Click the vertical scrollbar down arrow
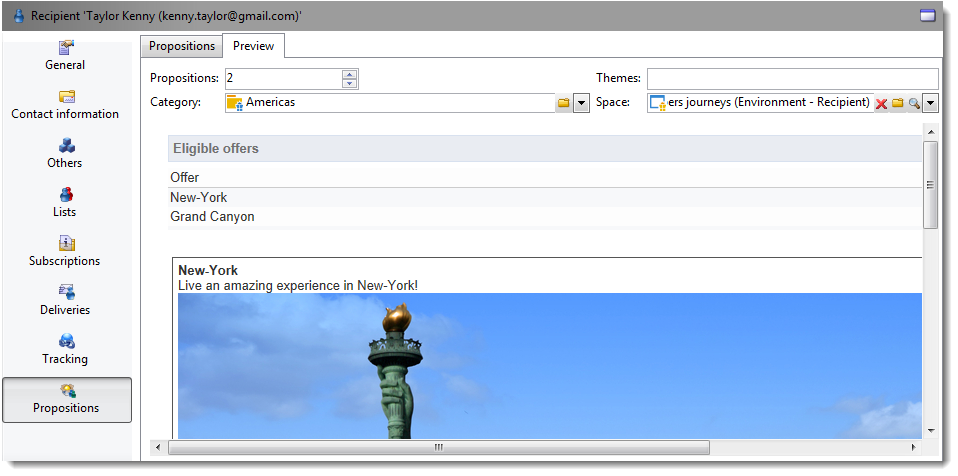The image size is (958, 476). pos(931,431)
